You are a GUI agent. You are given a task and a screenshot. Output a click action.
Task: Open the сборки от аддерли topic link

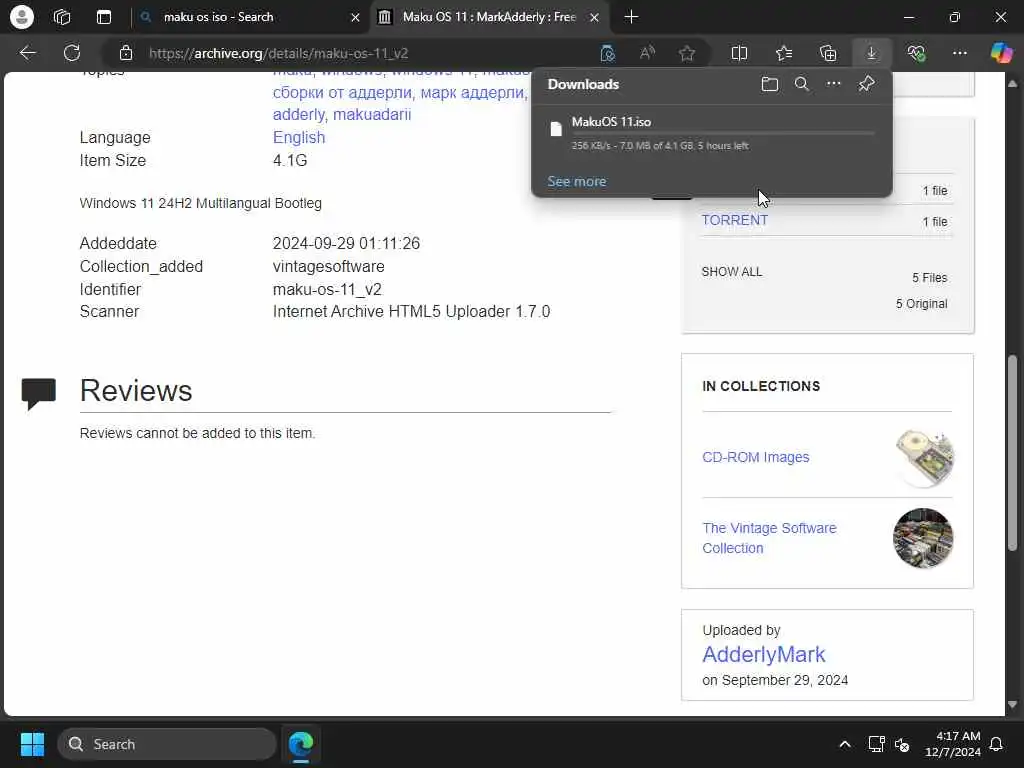pos(341,92)
